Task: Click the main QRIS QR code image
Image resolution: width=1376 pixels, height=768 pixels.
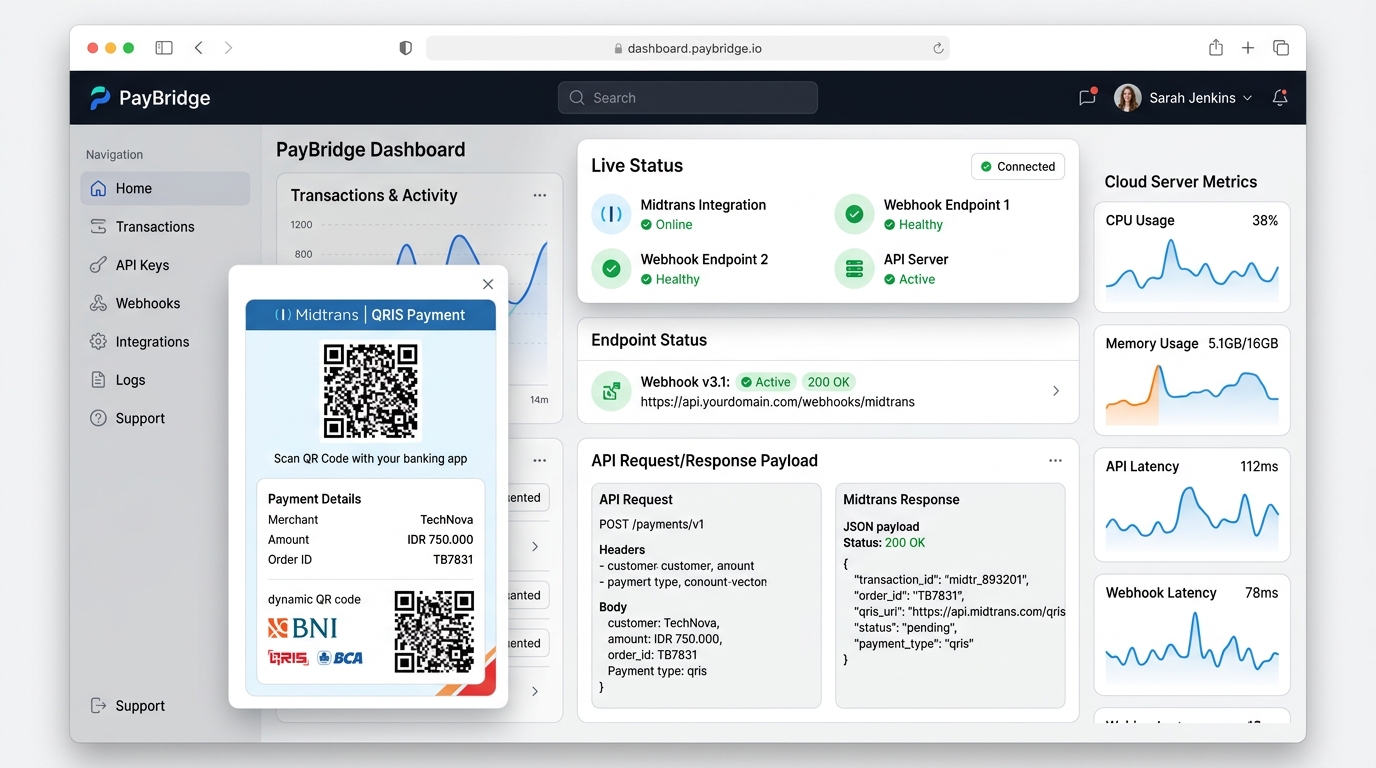Action: click(371, 391)
